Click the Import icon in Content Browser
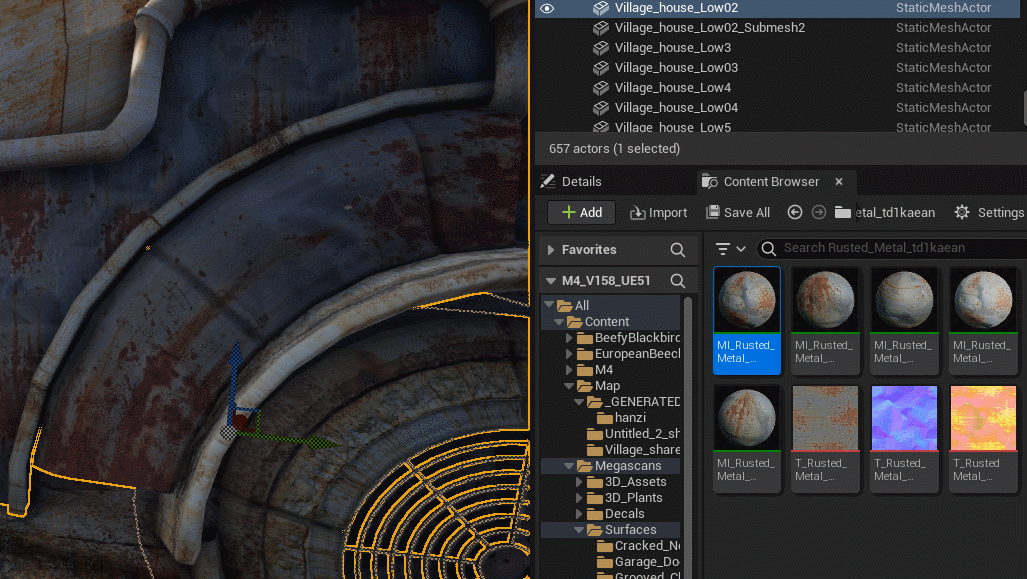This screenshot has height=579, width=1027. pyautogui.click(x=637, y=212)
